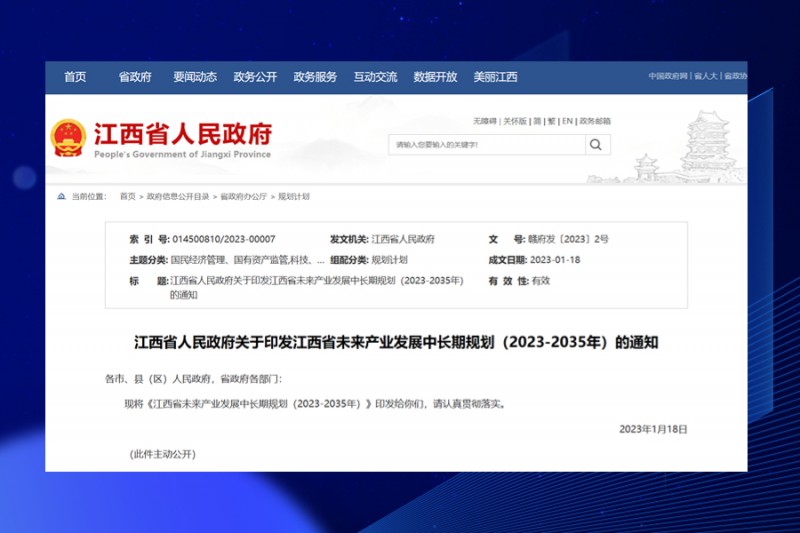Image resolution: width=800 pixels, height=533 pixels.
Task: Select 政务公开 in navigation bar
Action: [255, 77]
